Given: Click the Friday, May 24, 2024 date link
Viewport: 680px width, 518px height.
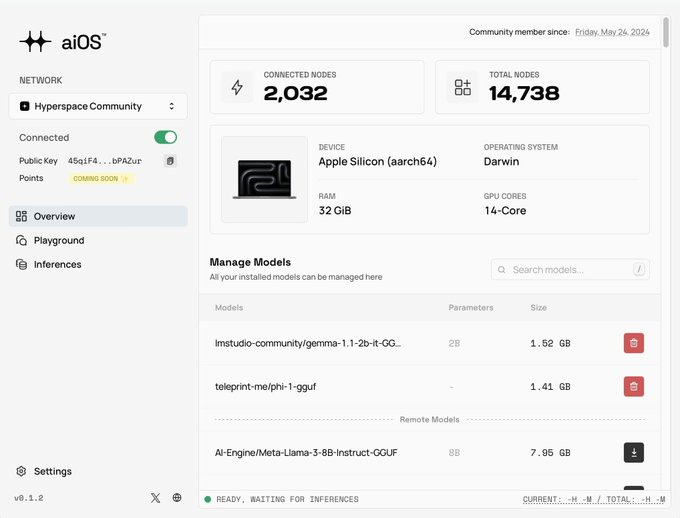Looking at the screenshot, I should click(612, 32).
